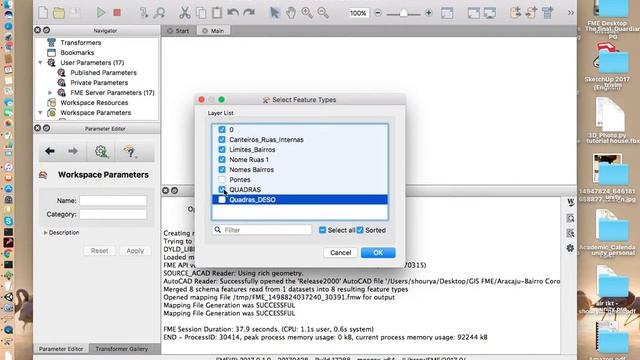640x360 pixels.
Task: Uncheck Nome Ruas 1 layer checkbox
Action: (222, 160)
